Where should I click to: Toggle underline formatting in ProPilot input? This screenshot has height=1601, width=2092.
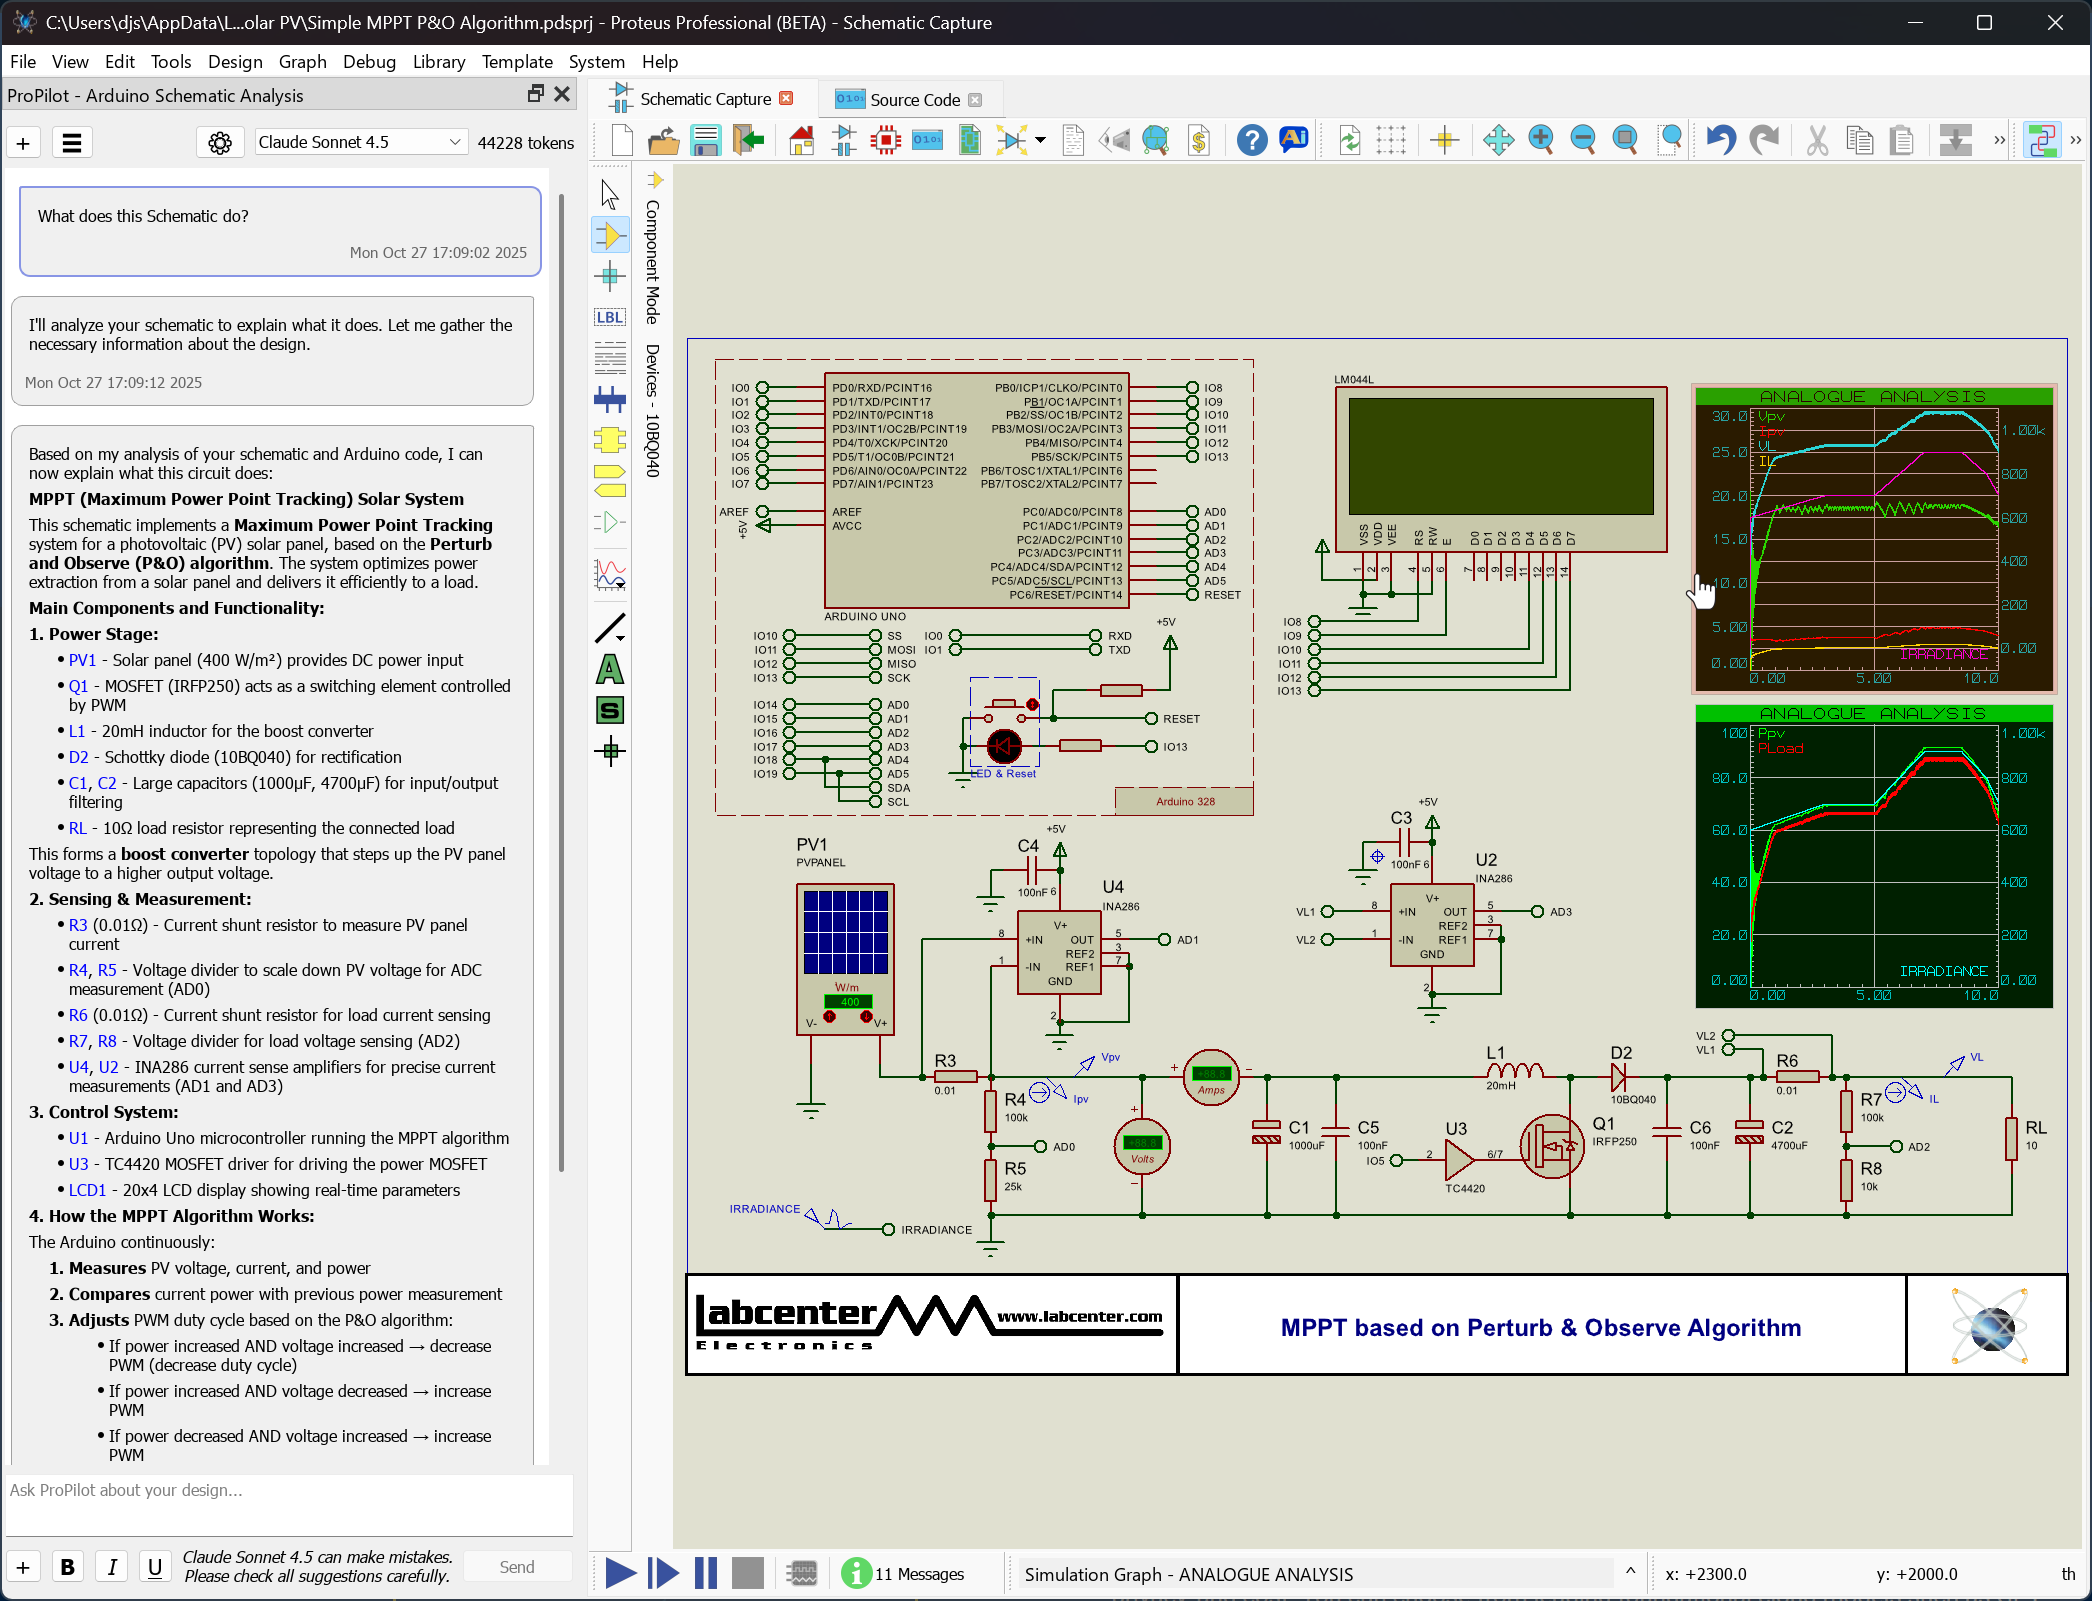coord(154,1566)
